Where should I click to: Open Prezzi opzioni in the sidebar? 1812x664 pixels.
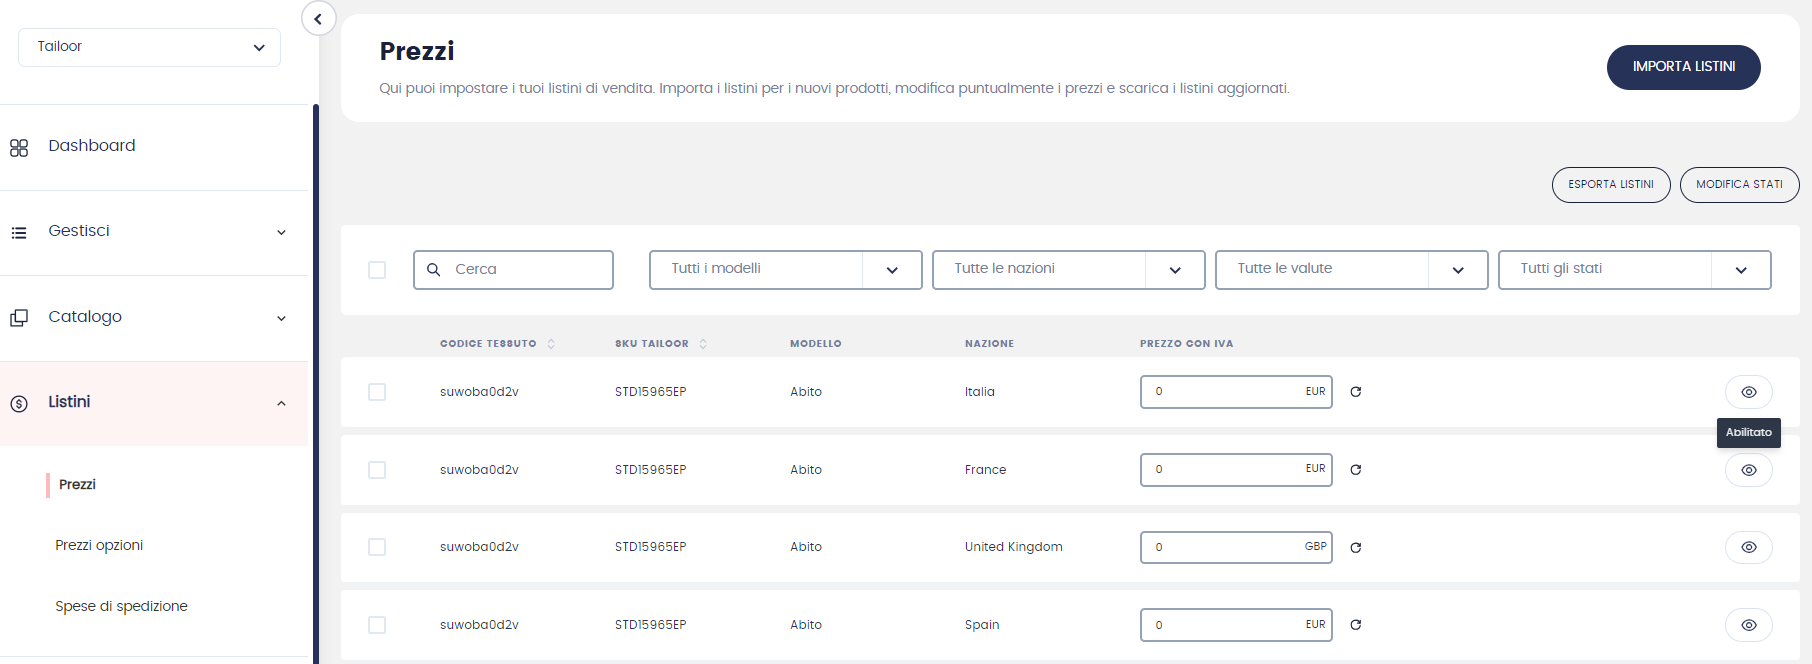click(x=99, y=545)
